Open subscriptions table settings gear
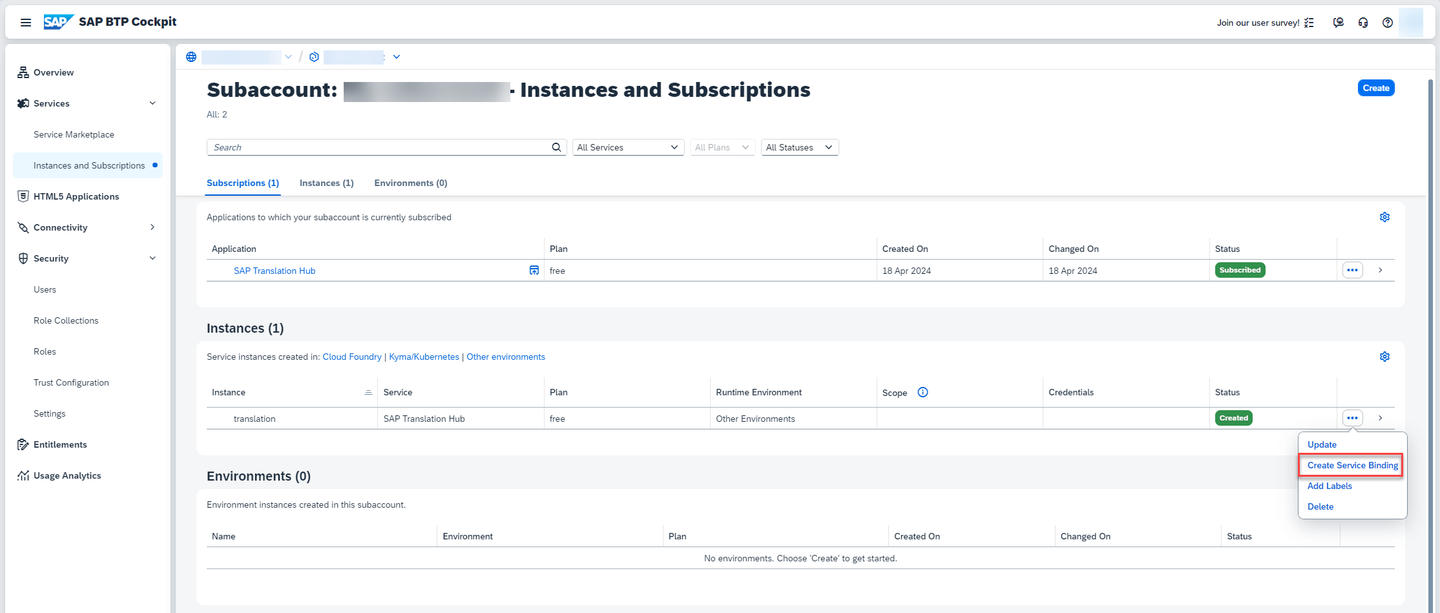Image resolution: width=1440 pixels, height=613 pixels. [x=1385, y=217]
